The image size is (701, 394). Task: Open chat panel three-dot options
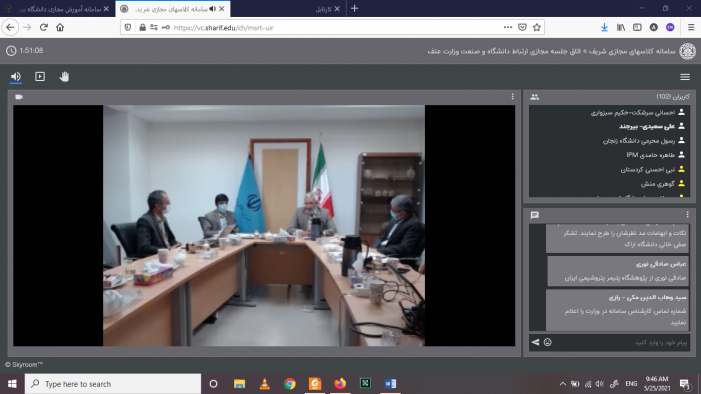tap(688, 215)
